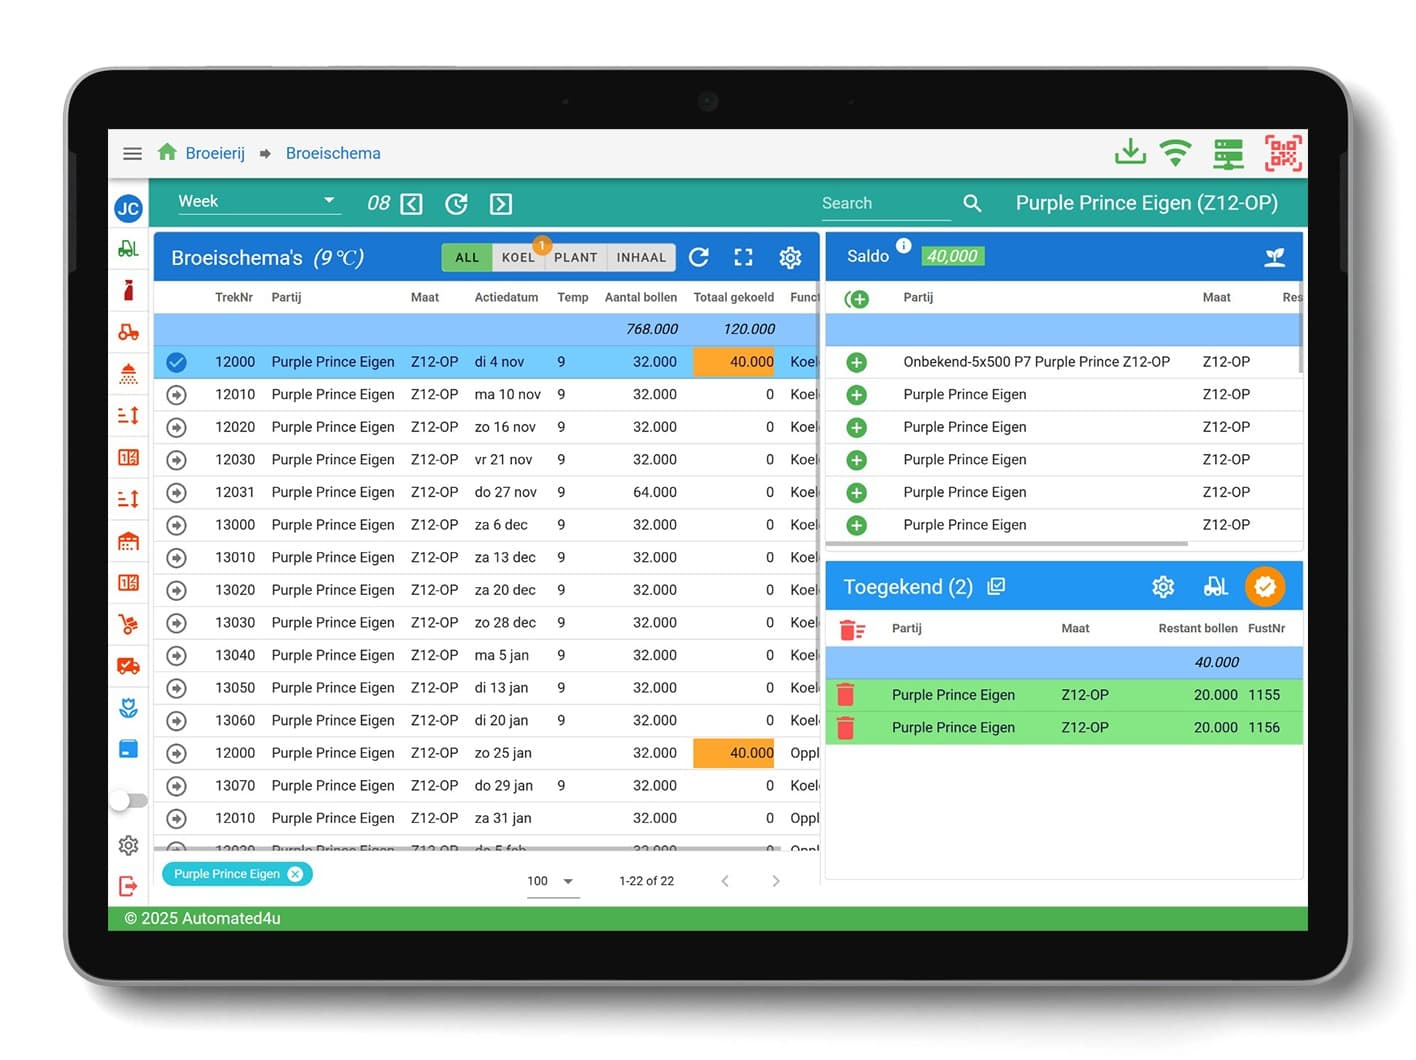
Task: Refresh the Broeischema's table
Action: [x=699, y=257]
